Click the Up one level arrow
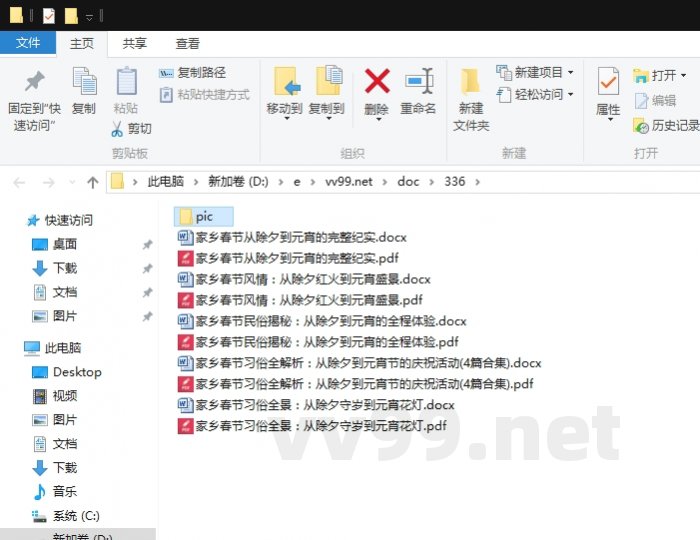The height and width of the screenshot is (540, 700). 92,183
